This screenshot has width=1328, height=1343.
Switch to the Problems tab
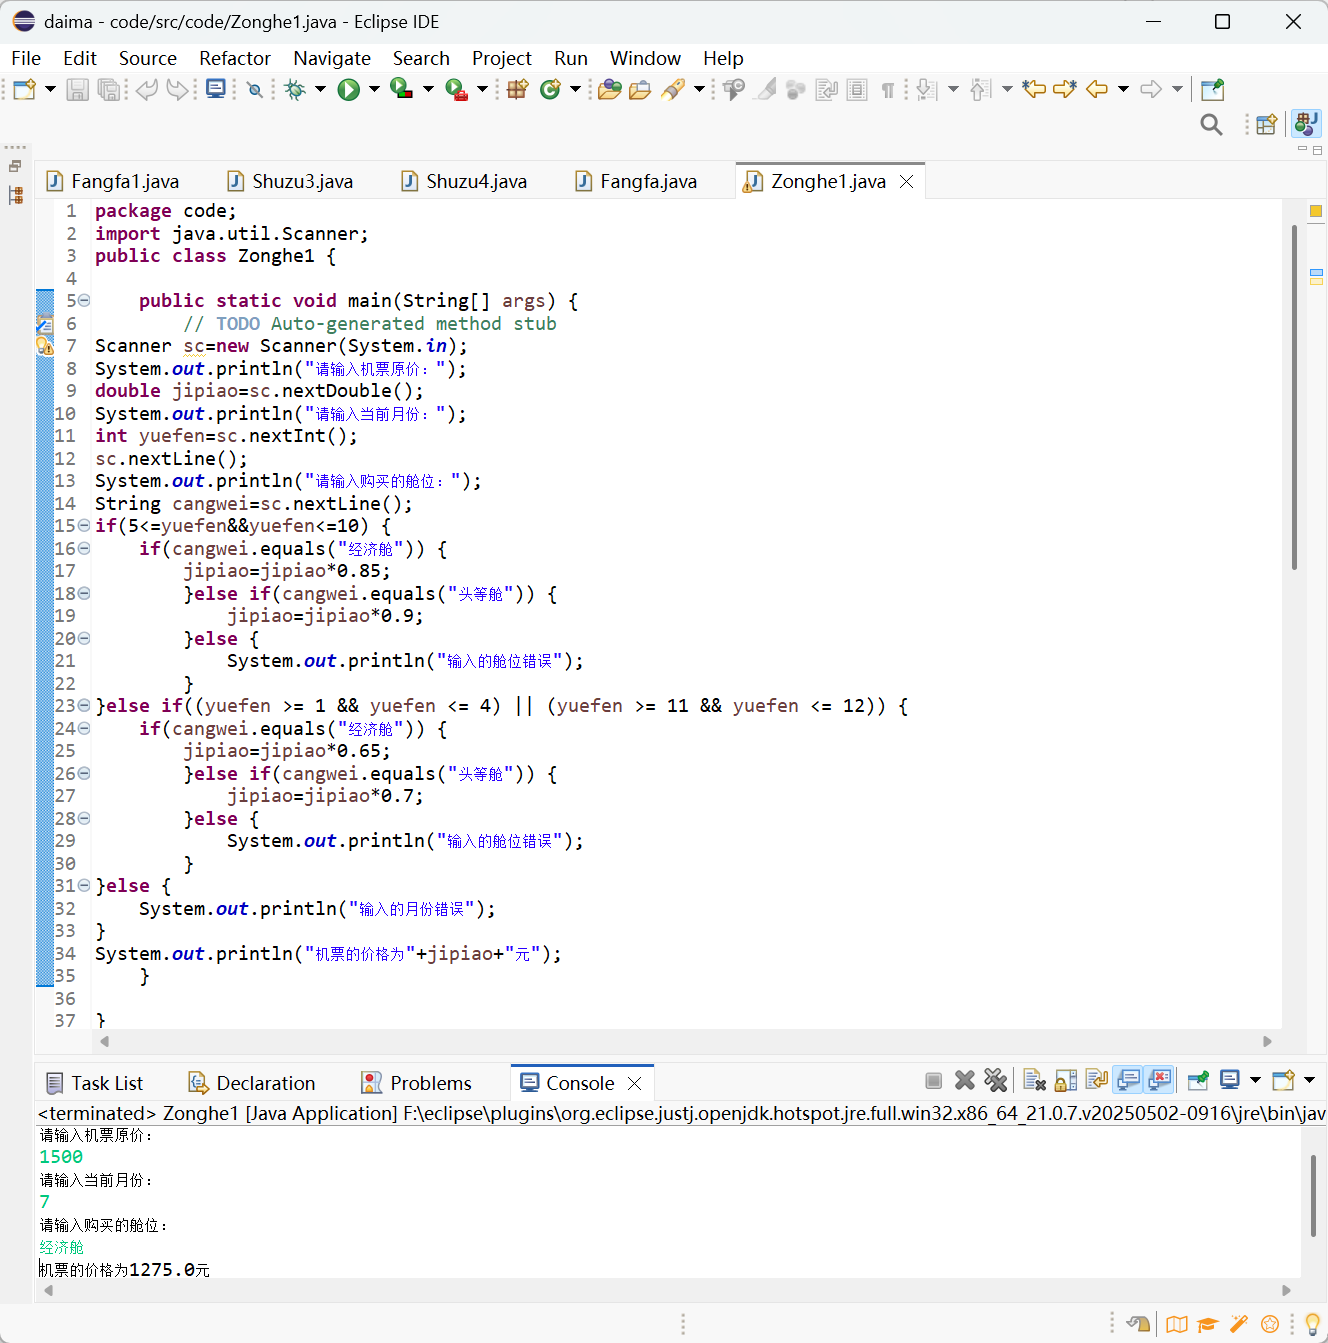(x=416, y=1083)
